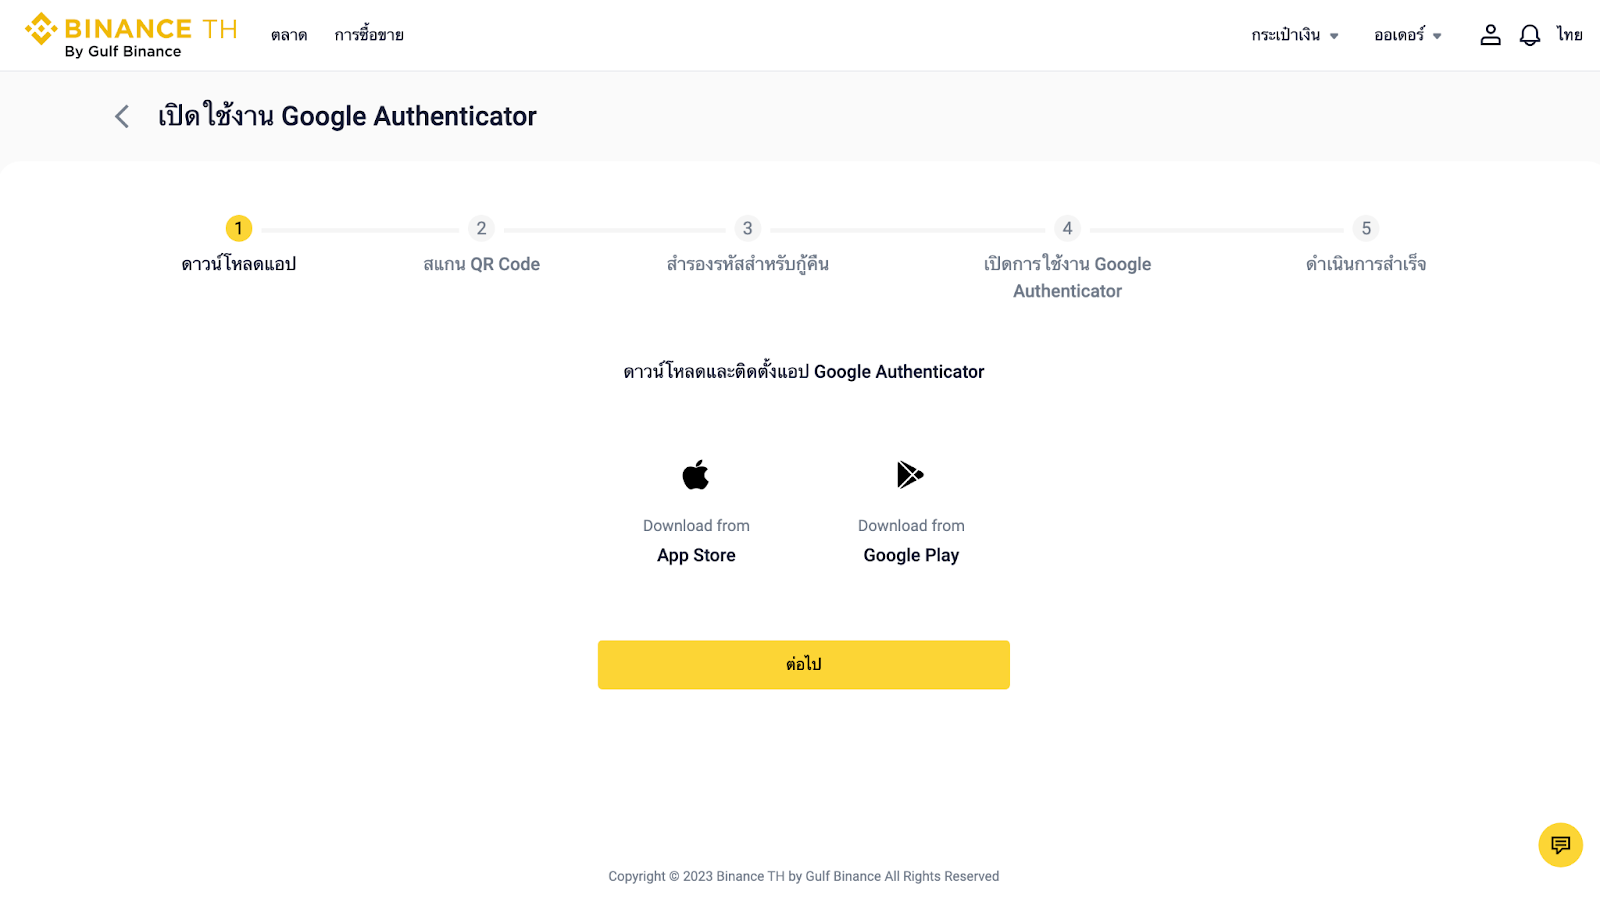Click the Binance TH logo

coord(130,35)
